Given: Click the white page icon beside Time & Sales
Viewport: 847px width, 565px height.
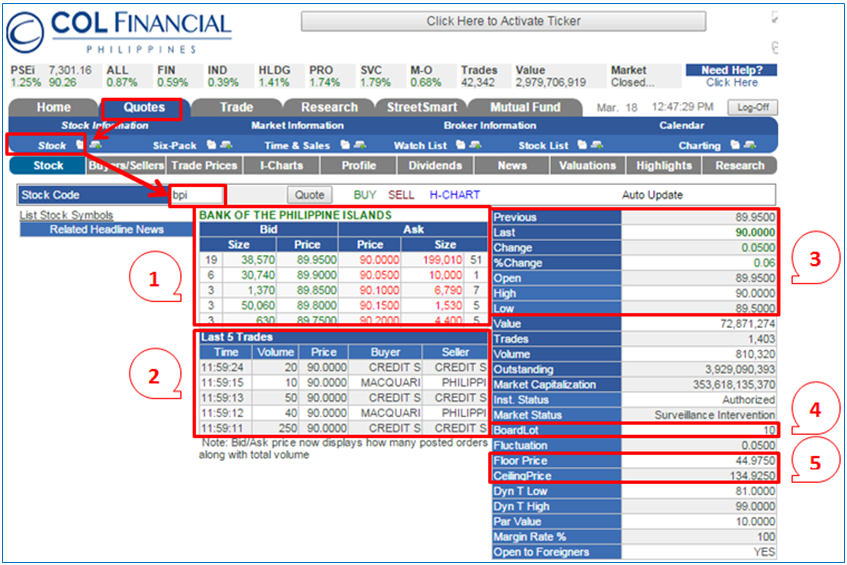Looking at the screenshot, I should pyautogui.click(x=345, y=145).
